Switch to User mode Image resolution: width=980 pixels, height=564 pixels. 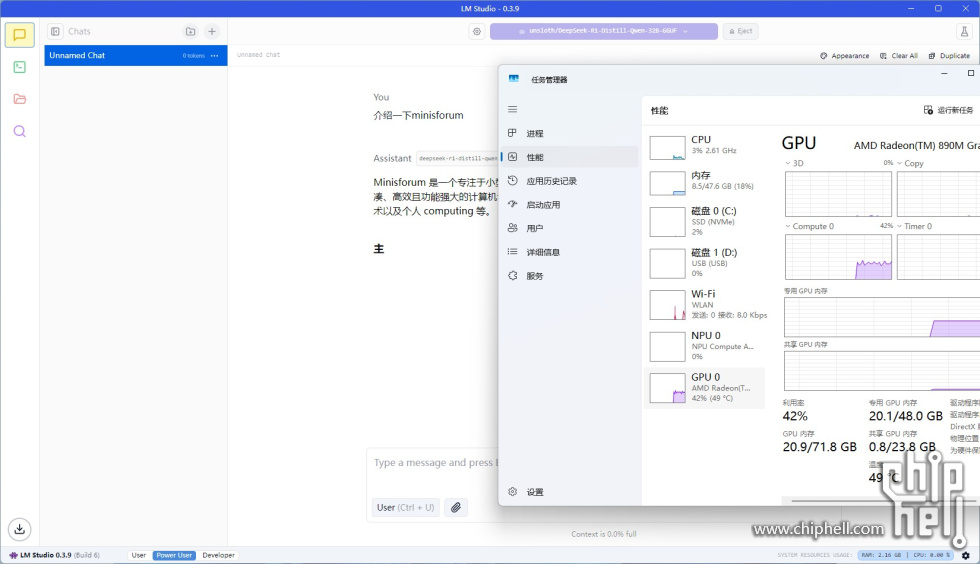(x=139, y=555)
